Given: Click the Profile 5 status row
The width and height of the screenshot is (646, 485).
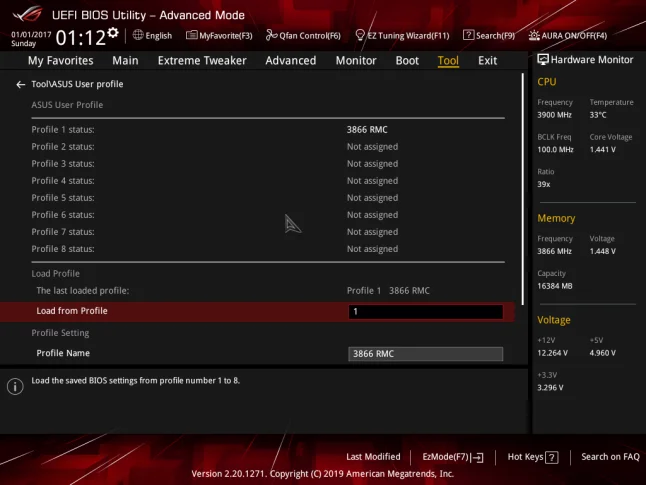Looking at the screenshot, I should coord(268,198).
